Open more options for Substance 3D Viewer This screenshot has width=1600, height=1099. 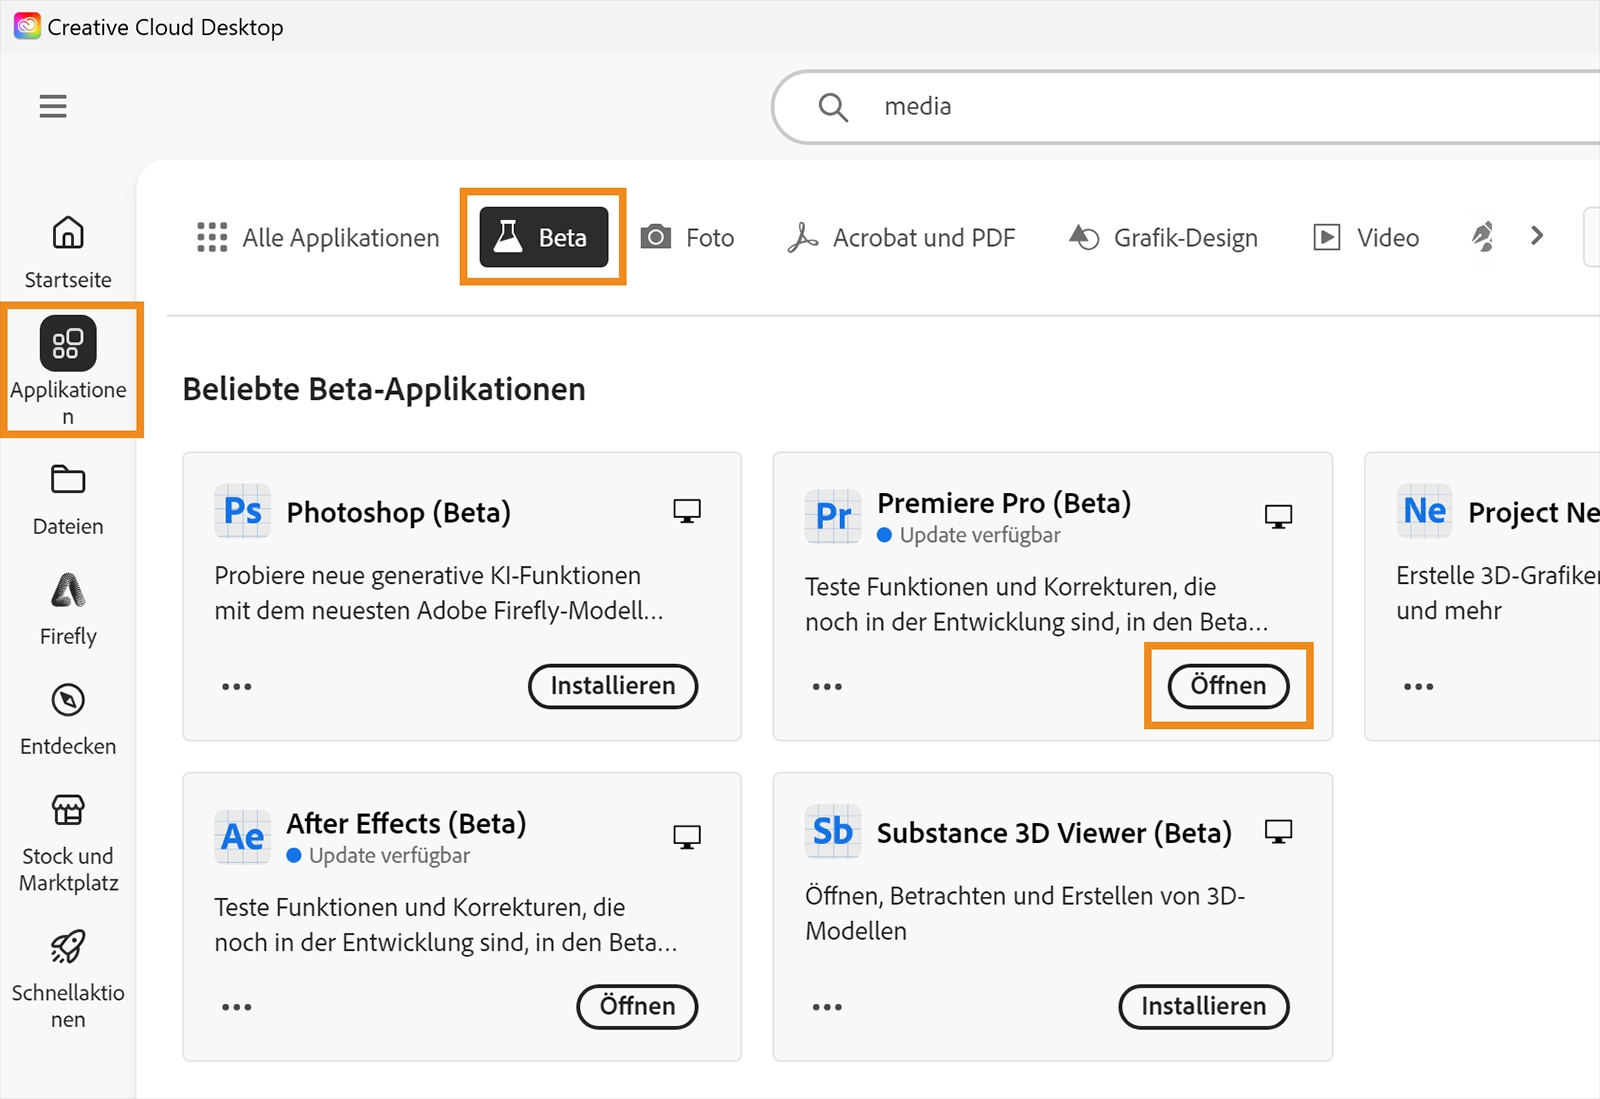tap(827, 1007)
